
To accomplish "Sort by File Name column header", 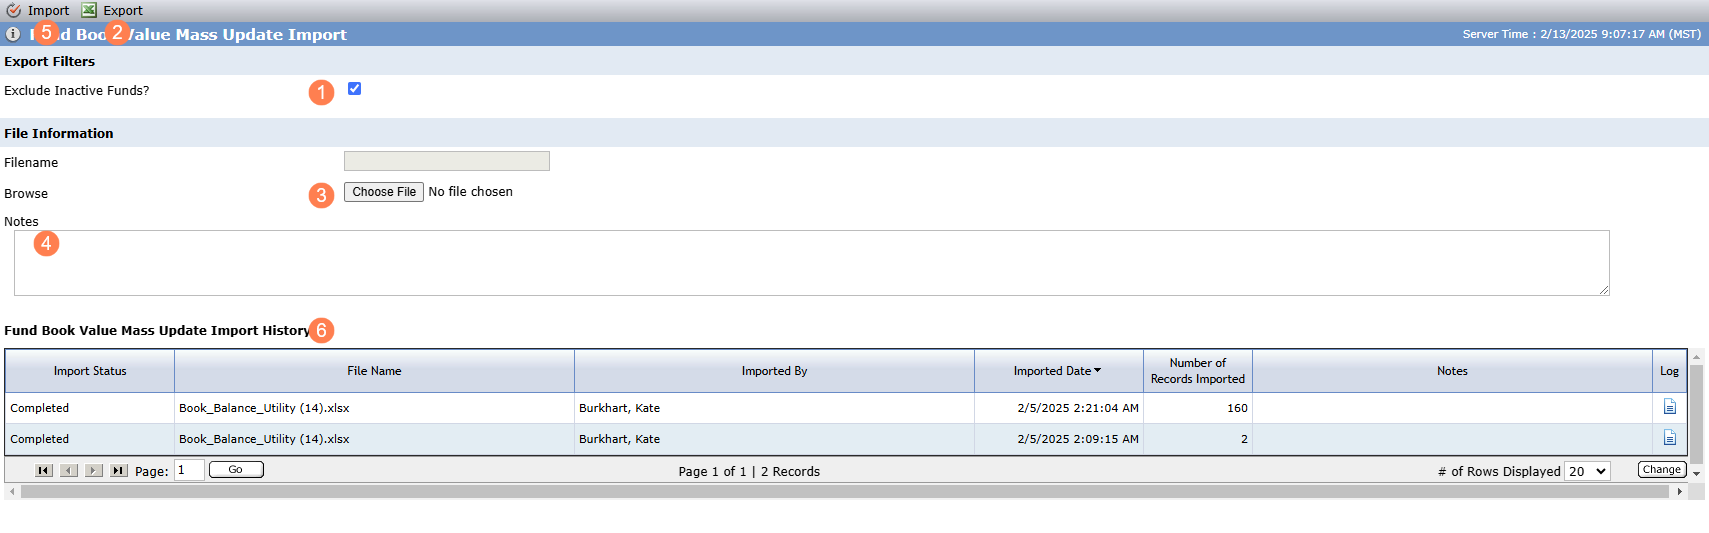I will (x=374, y=371).
